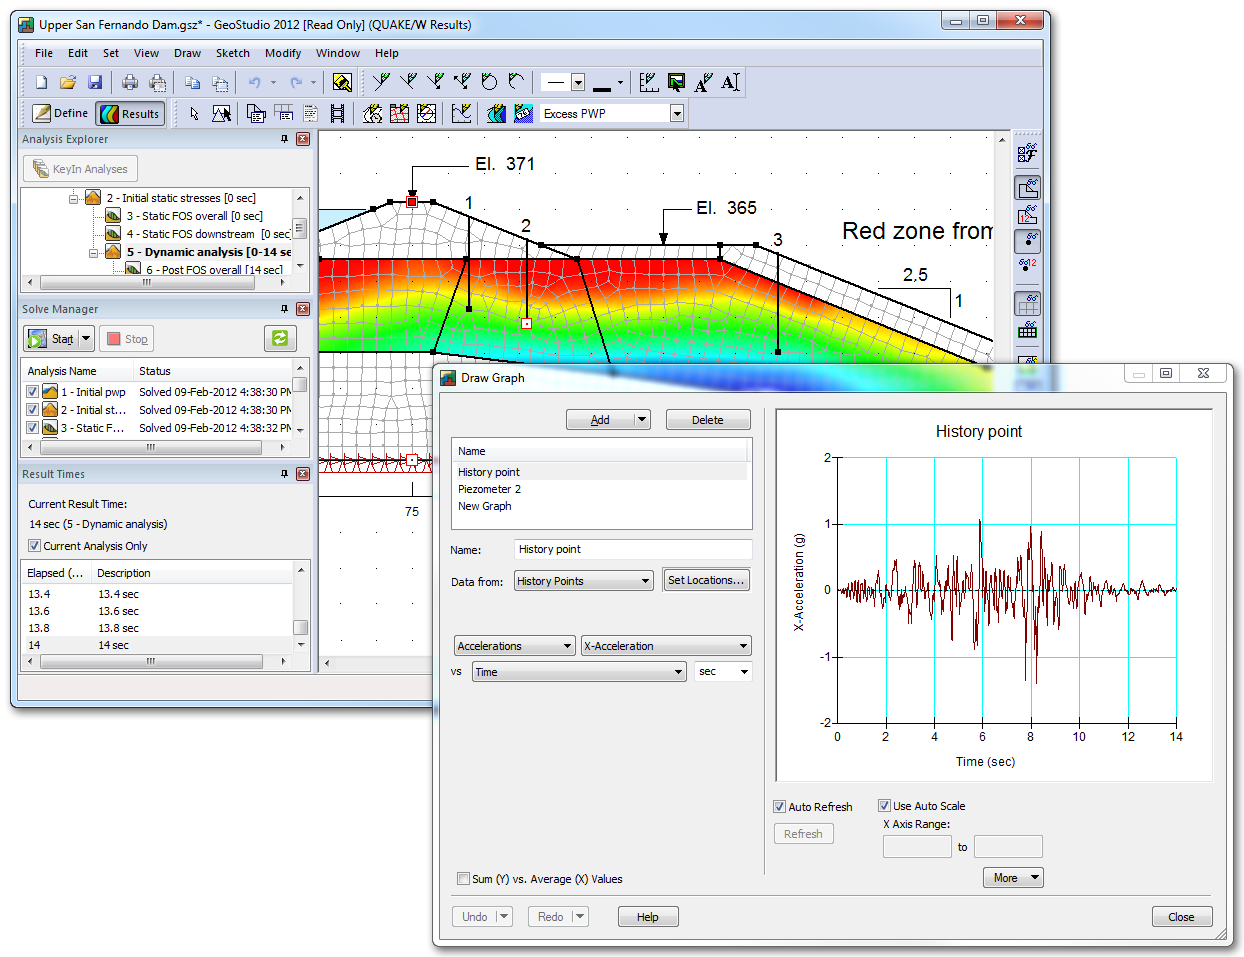1244x957 pixels.
Task: Switch to the Define view
Action: click(x=59, y=113)
